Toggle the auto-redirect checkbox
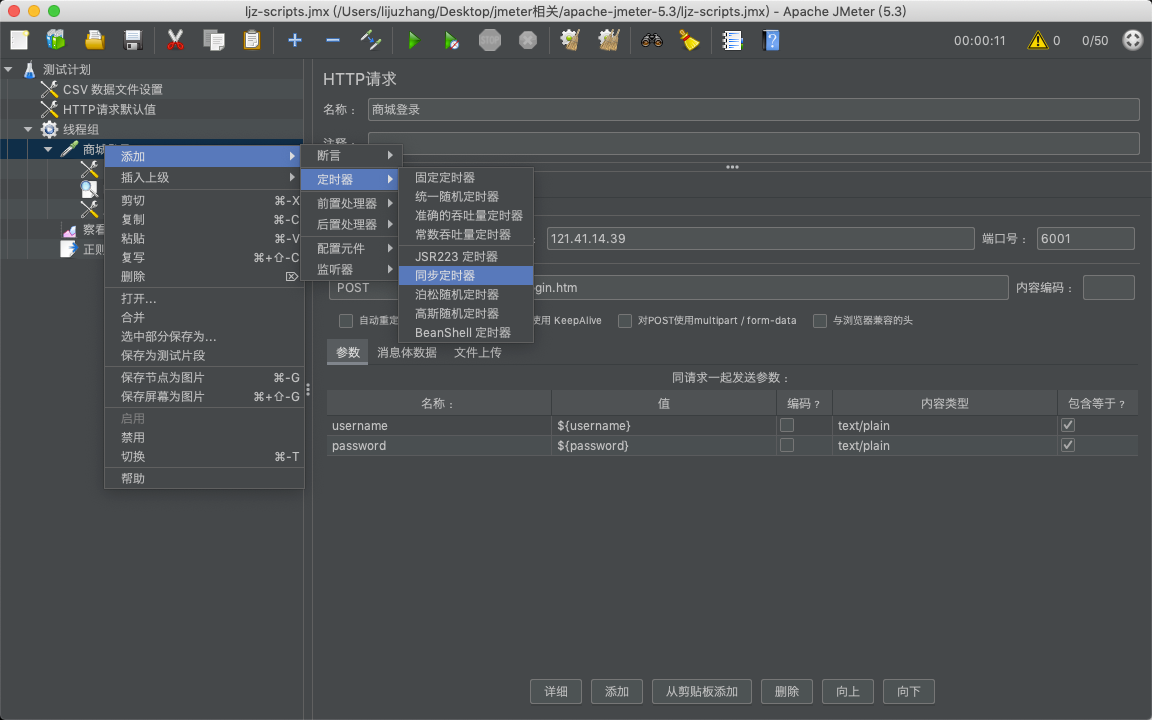The image size is (1152, 720). click(x=345, y=321)
